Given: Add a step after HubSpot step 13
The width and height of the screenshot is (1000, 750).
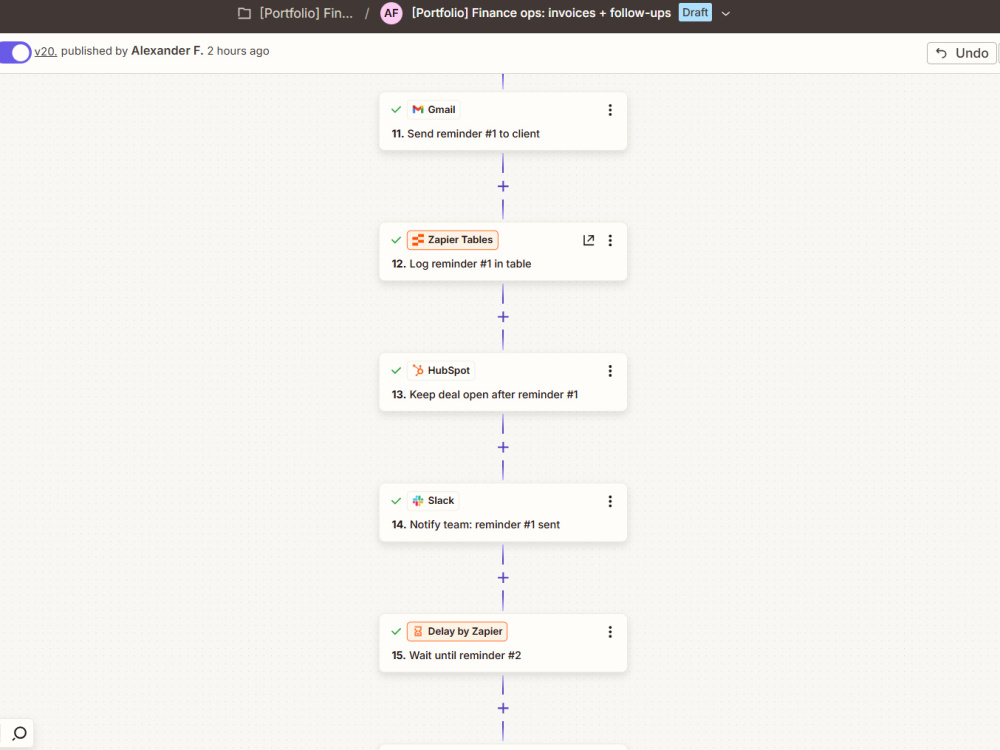Looking at the screenshot, I should coord(503,447).
